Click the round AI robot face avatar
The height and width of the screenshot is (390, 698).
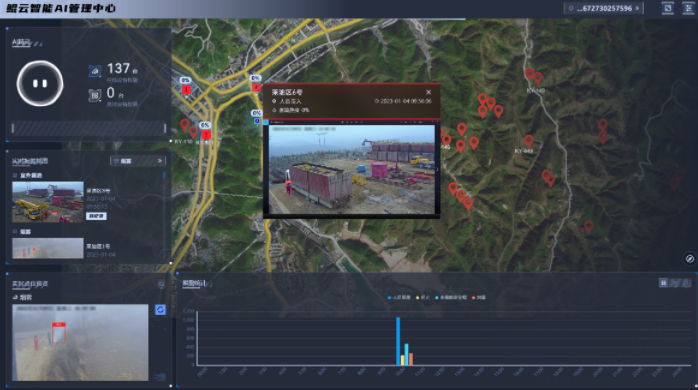[40, 83]
